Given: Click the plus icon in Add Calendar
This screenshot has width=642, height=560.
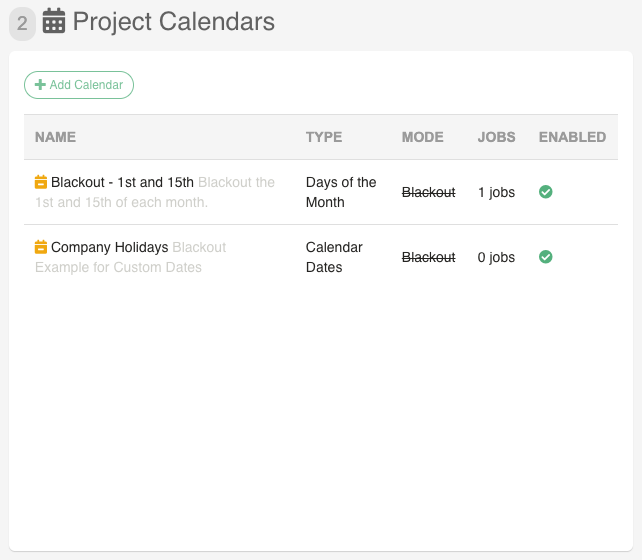Looking at the screenshot, I should coord(40,85).
